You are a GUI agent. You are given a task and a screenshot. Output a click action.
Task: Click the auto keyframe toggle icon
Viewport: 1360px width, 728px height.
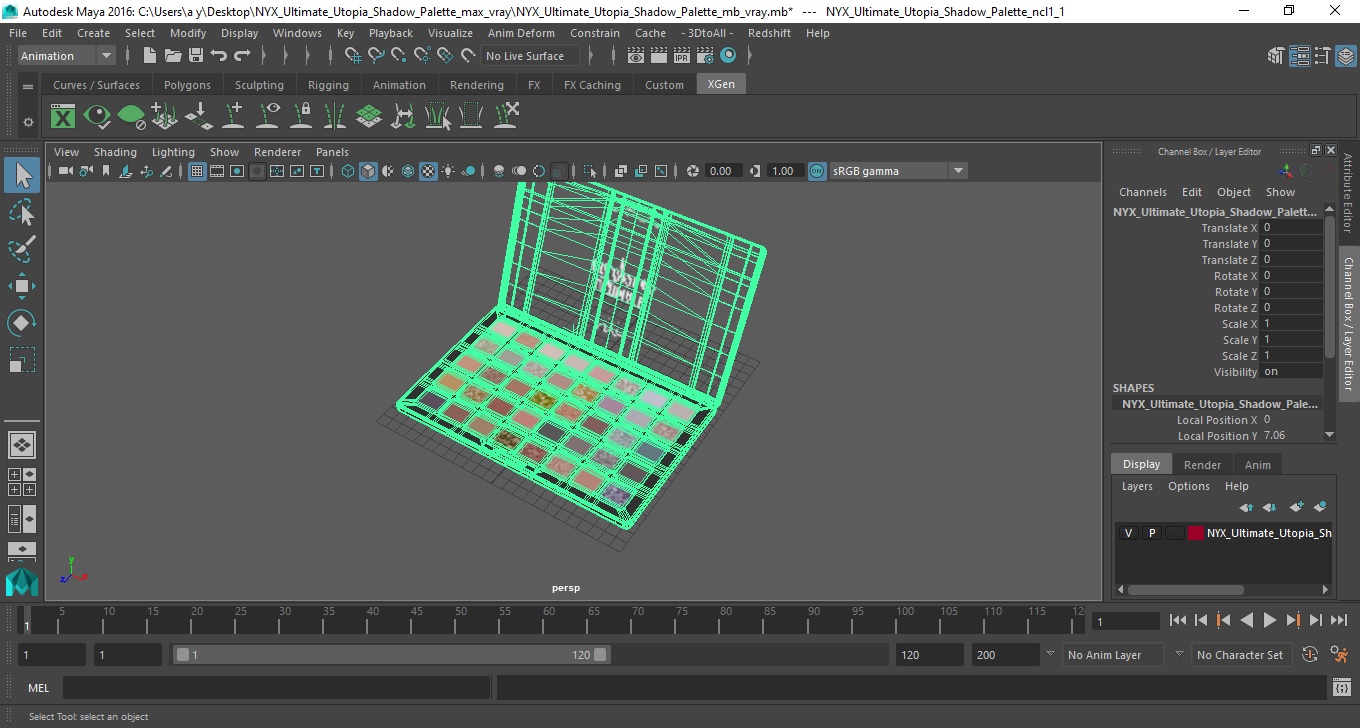(x=1310, y=655)
